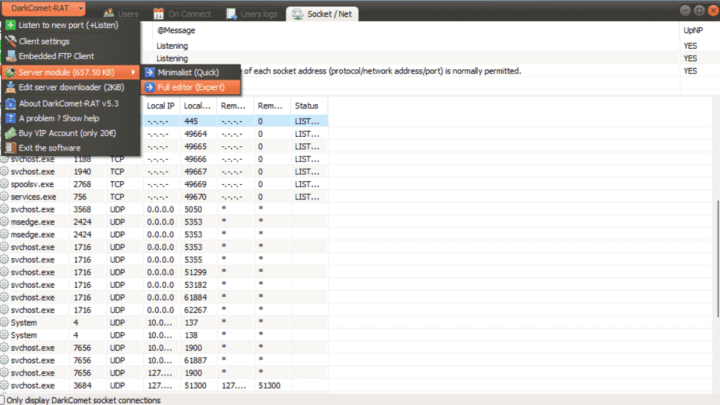Viewport: 720px width, 405px height.
Task: Click the local port cell 49669
Action: (196, 184)
